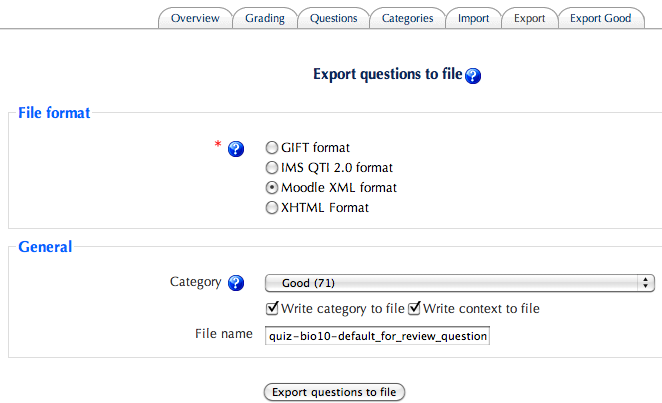Click the Category dropdown arrow stepper
The height and width of the screenshot is (403, 662).
tap(646, 283)
